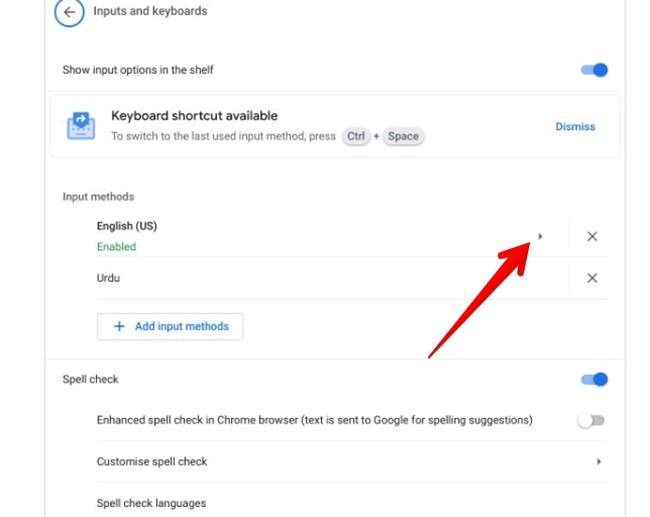The image size is (650, 517).
Task: Enable Enhanced spell check in Chrome browser
Action: (x=591, y=420)
